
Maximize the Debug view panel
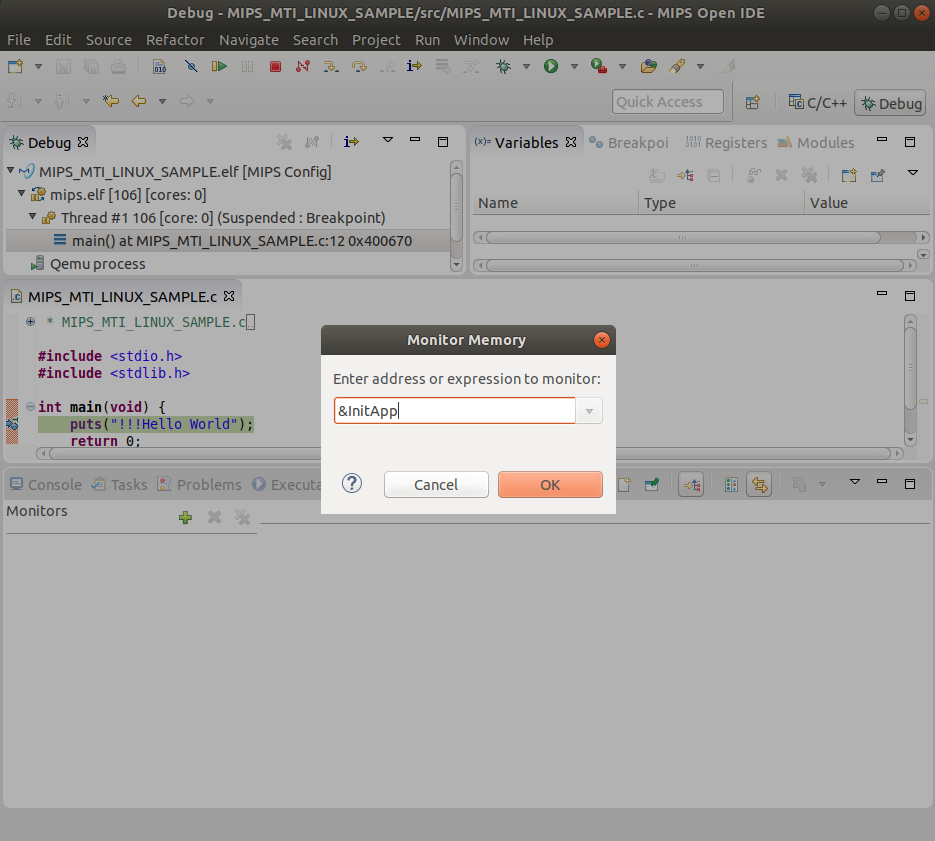pos(442,141)
